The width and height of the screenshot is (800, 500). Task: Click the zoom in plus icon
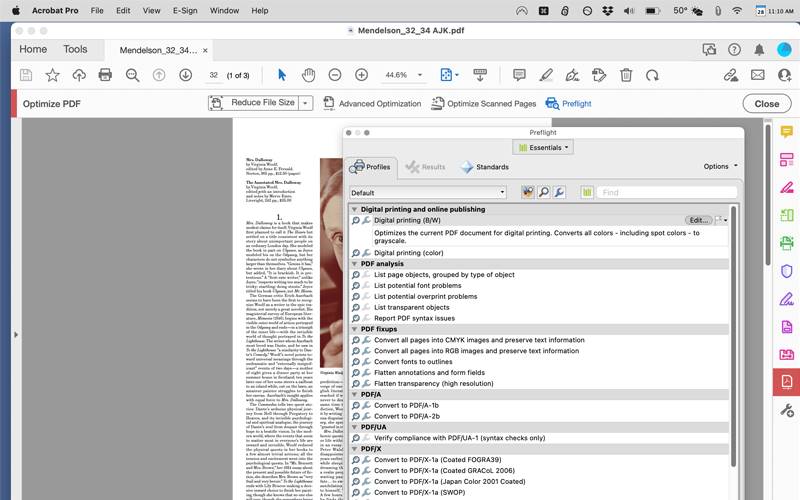[361, 75]
